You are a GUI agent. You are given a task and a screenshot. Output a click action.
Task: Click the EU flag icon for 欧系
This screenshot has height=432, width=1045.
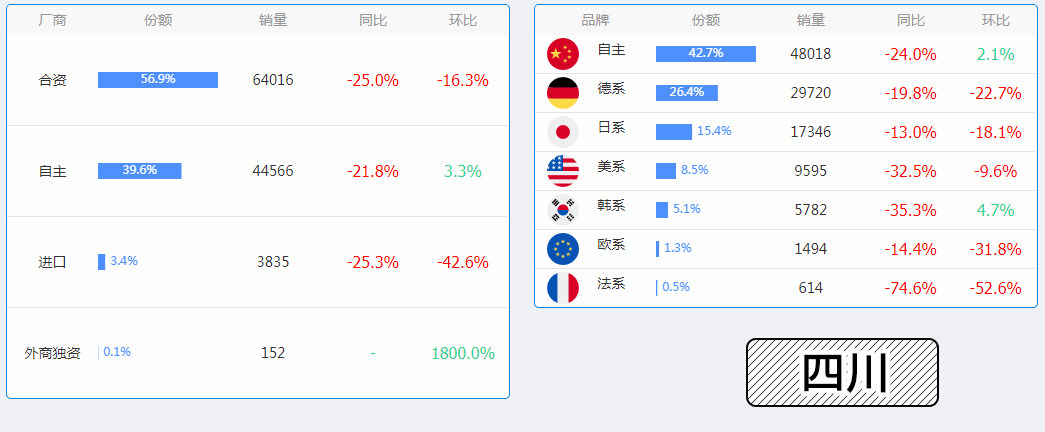tap(563, 249)
